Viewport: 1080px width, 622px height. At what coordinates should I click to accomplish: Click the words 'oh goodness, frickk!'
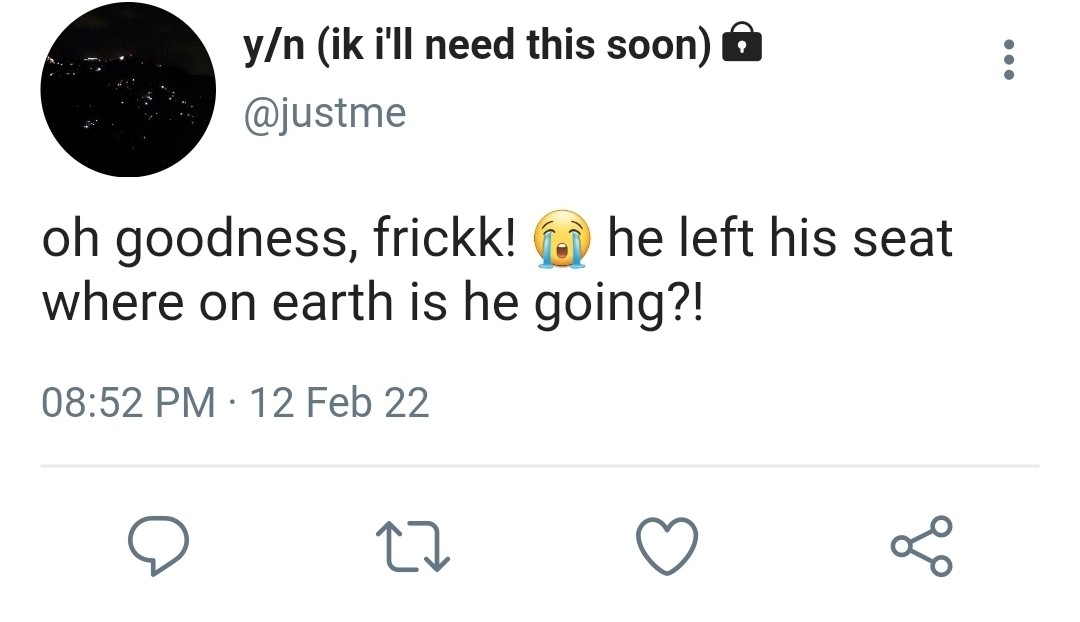279,241
